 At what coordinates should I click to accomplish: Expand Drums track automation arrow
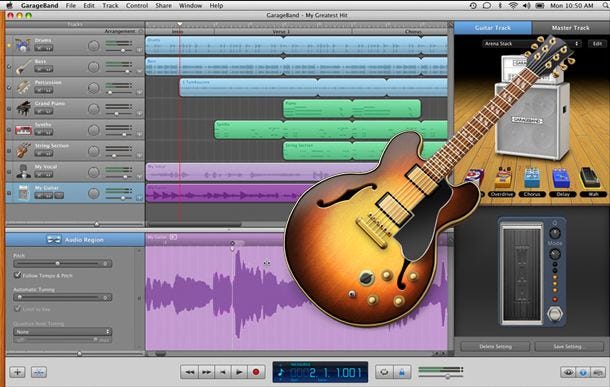click(139, 50)
